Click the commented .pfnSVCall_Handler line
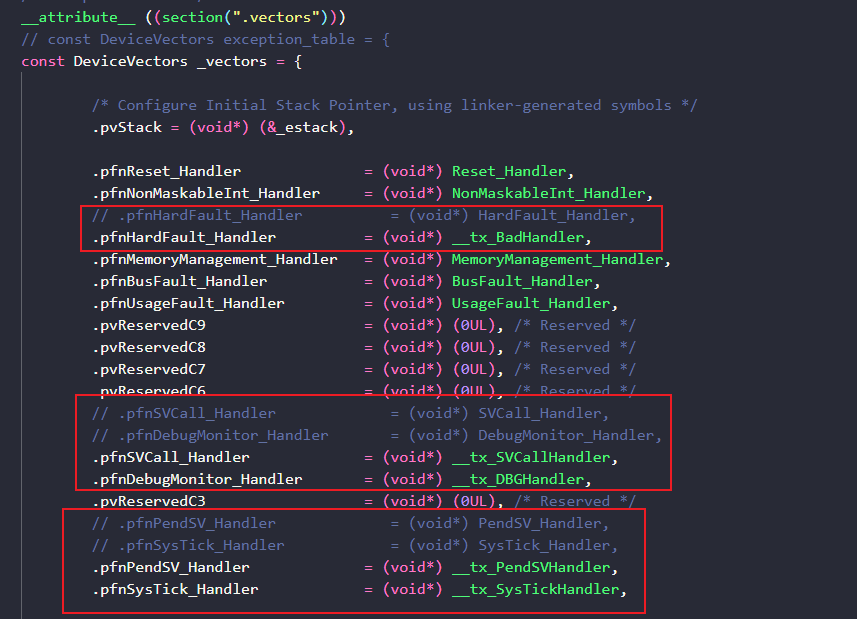Screen dimensions: 857x619 click(350, 413)
